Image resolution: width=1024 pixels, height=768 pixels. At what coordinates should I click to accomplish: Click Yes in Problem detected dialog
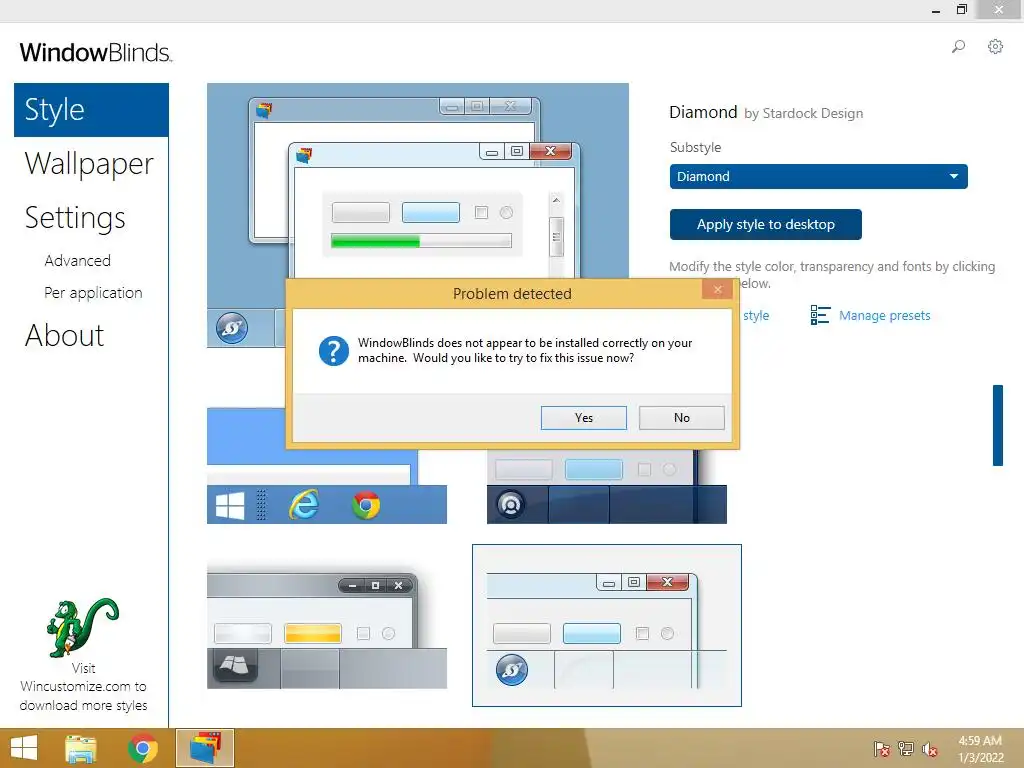click(x=584, y=418)
